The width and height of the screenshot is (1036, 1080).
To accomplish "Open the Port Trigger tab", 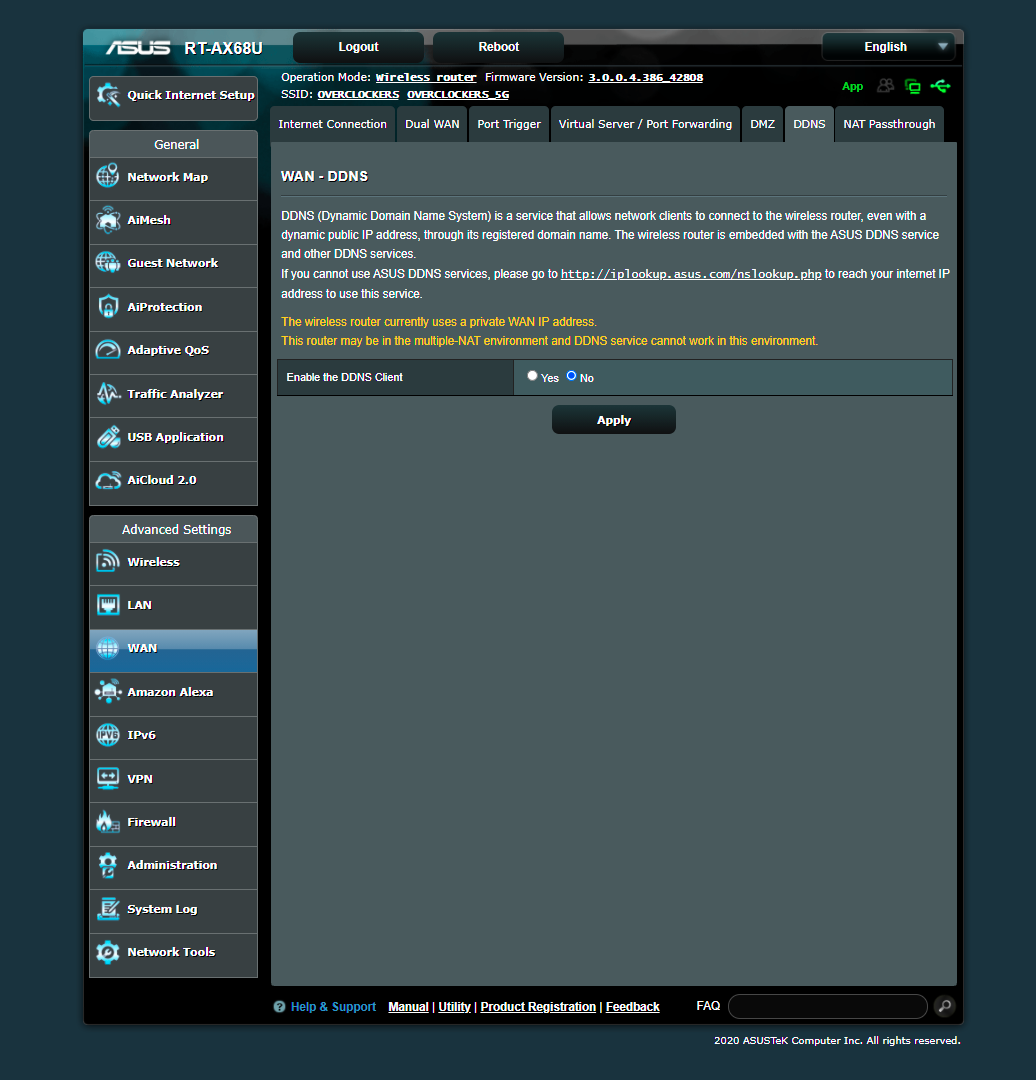I will click(x=509, y=124).
